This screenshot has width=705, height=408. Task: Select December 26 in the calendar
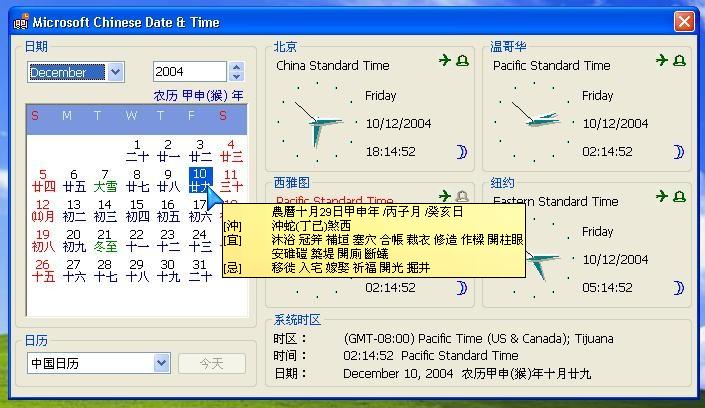(43, 270)
